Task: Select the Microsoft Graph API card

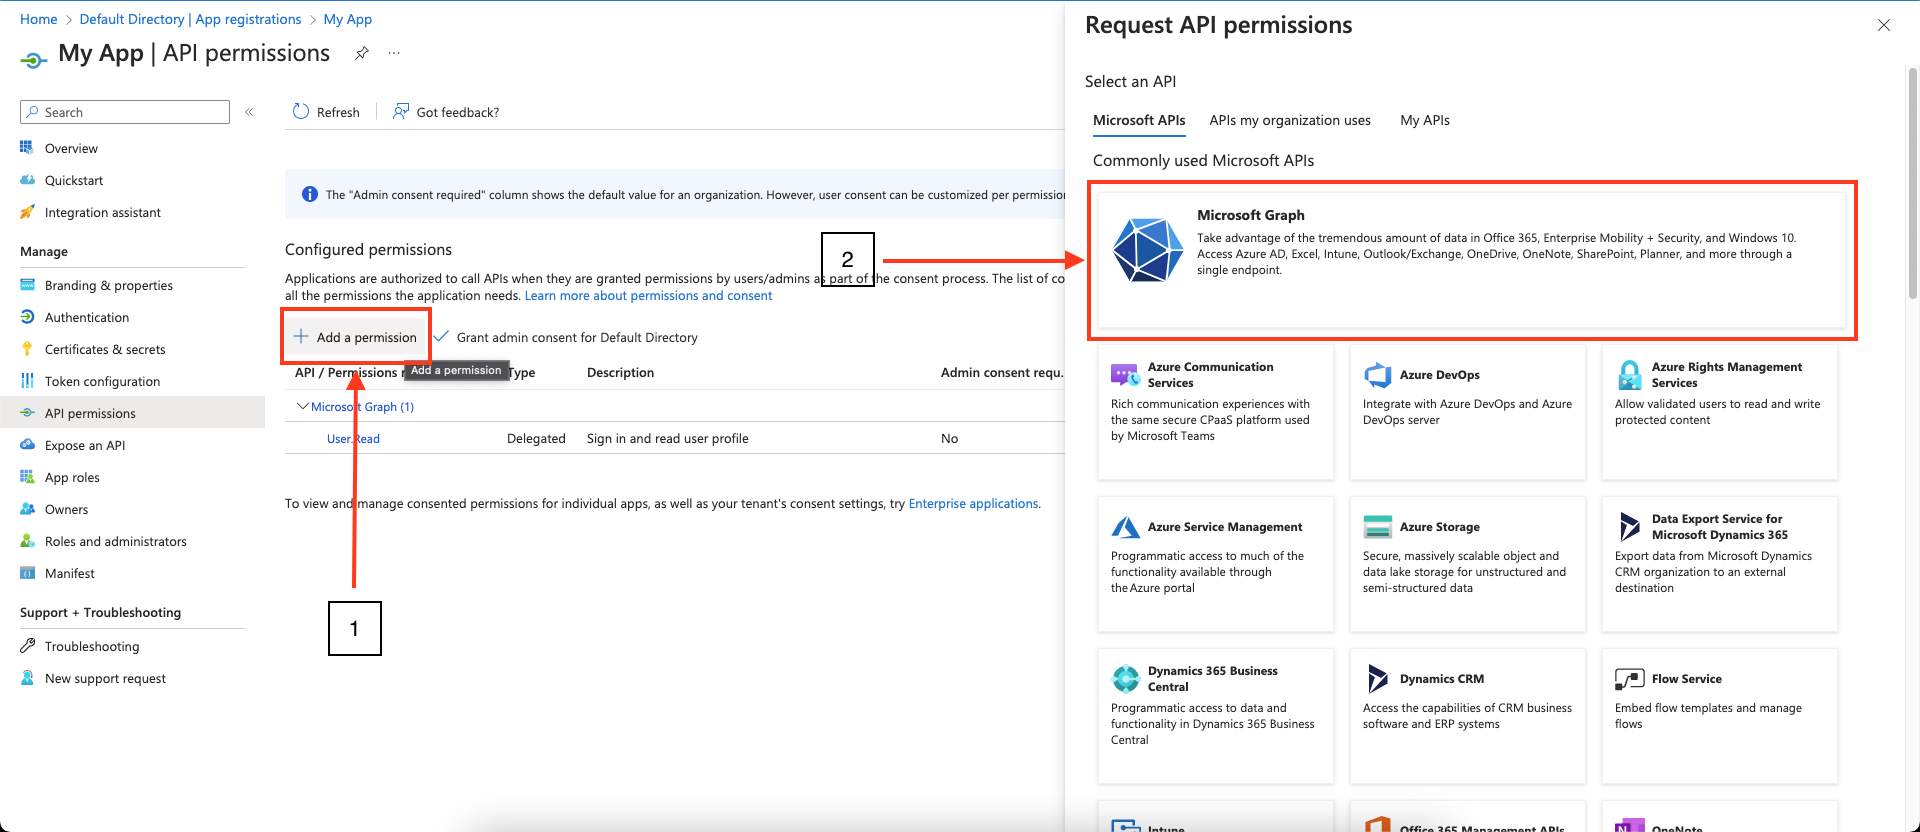Action: pyautogui.click(x=1471, y=260)
